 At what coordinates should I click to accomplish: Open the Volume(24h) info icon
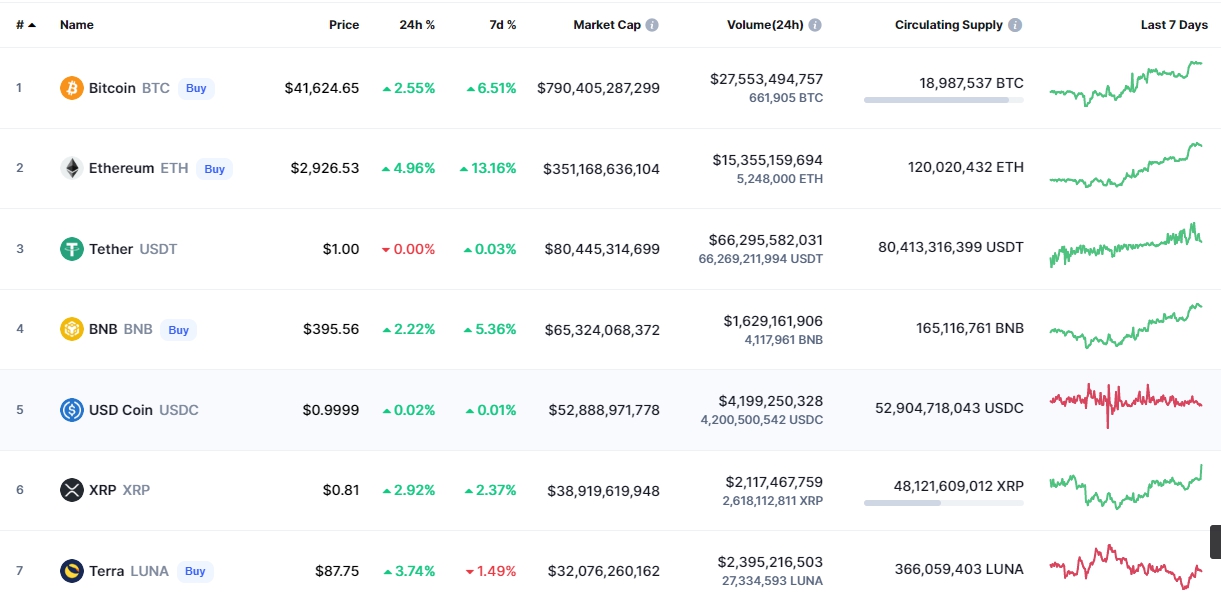[815, 25]
